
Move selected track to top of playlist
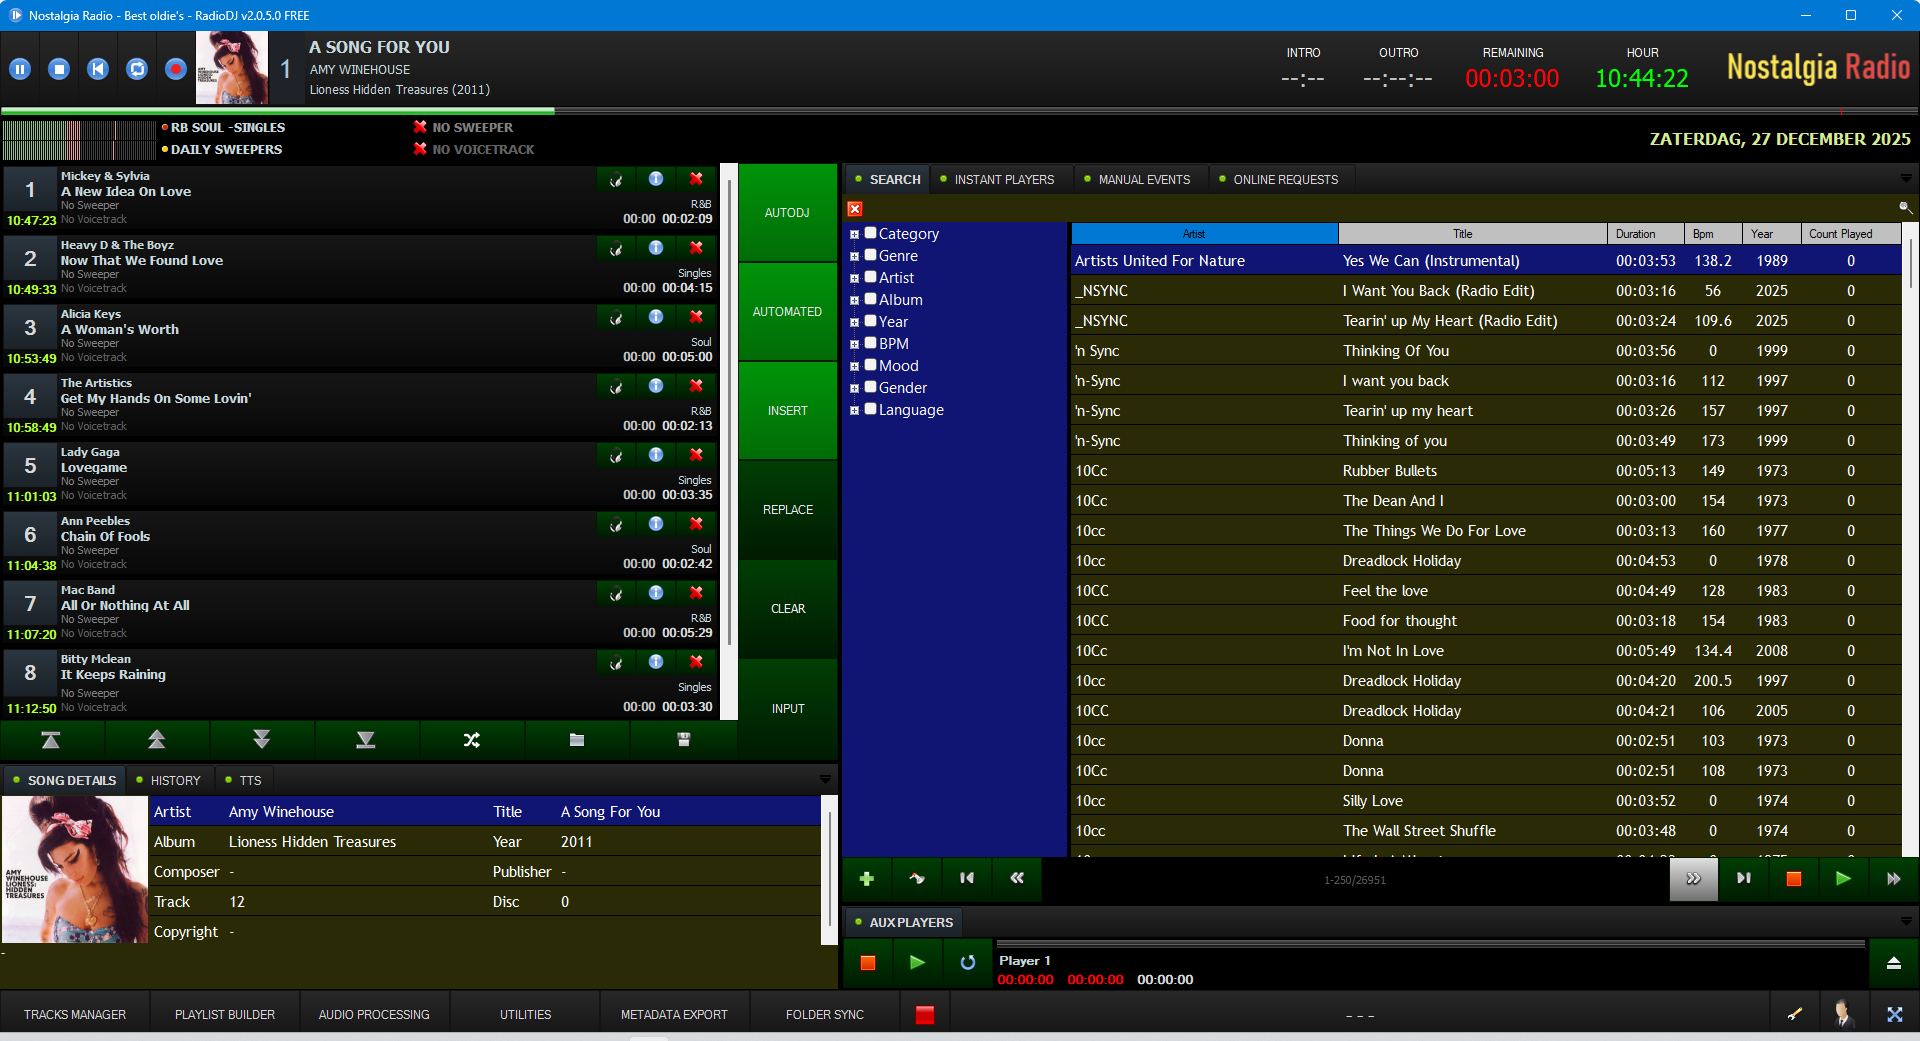click(52, 740)
